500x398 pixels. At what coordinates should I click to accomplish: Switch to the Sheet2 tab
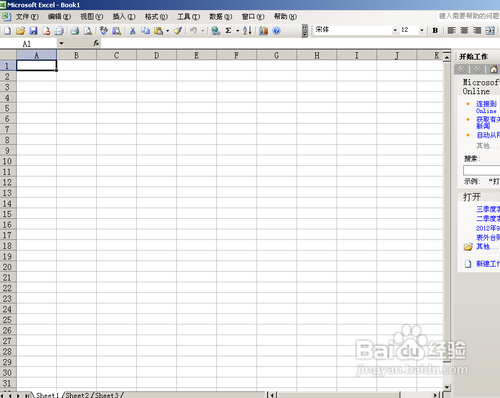77,395
